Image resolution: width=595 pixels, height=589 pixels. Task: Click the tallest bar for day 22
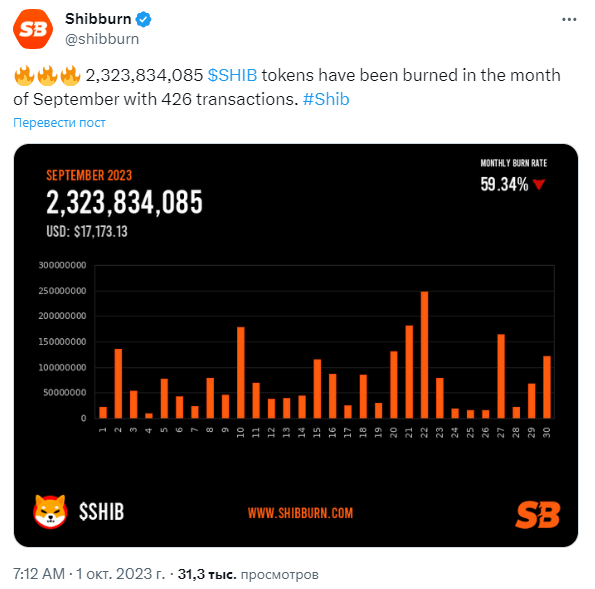(x=424, y=354)
